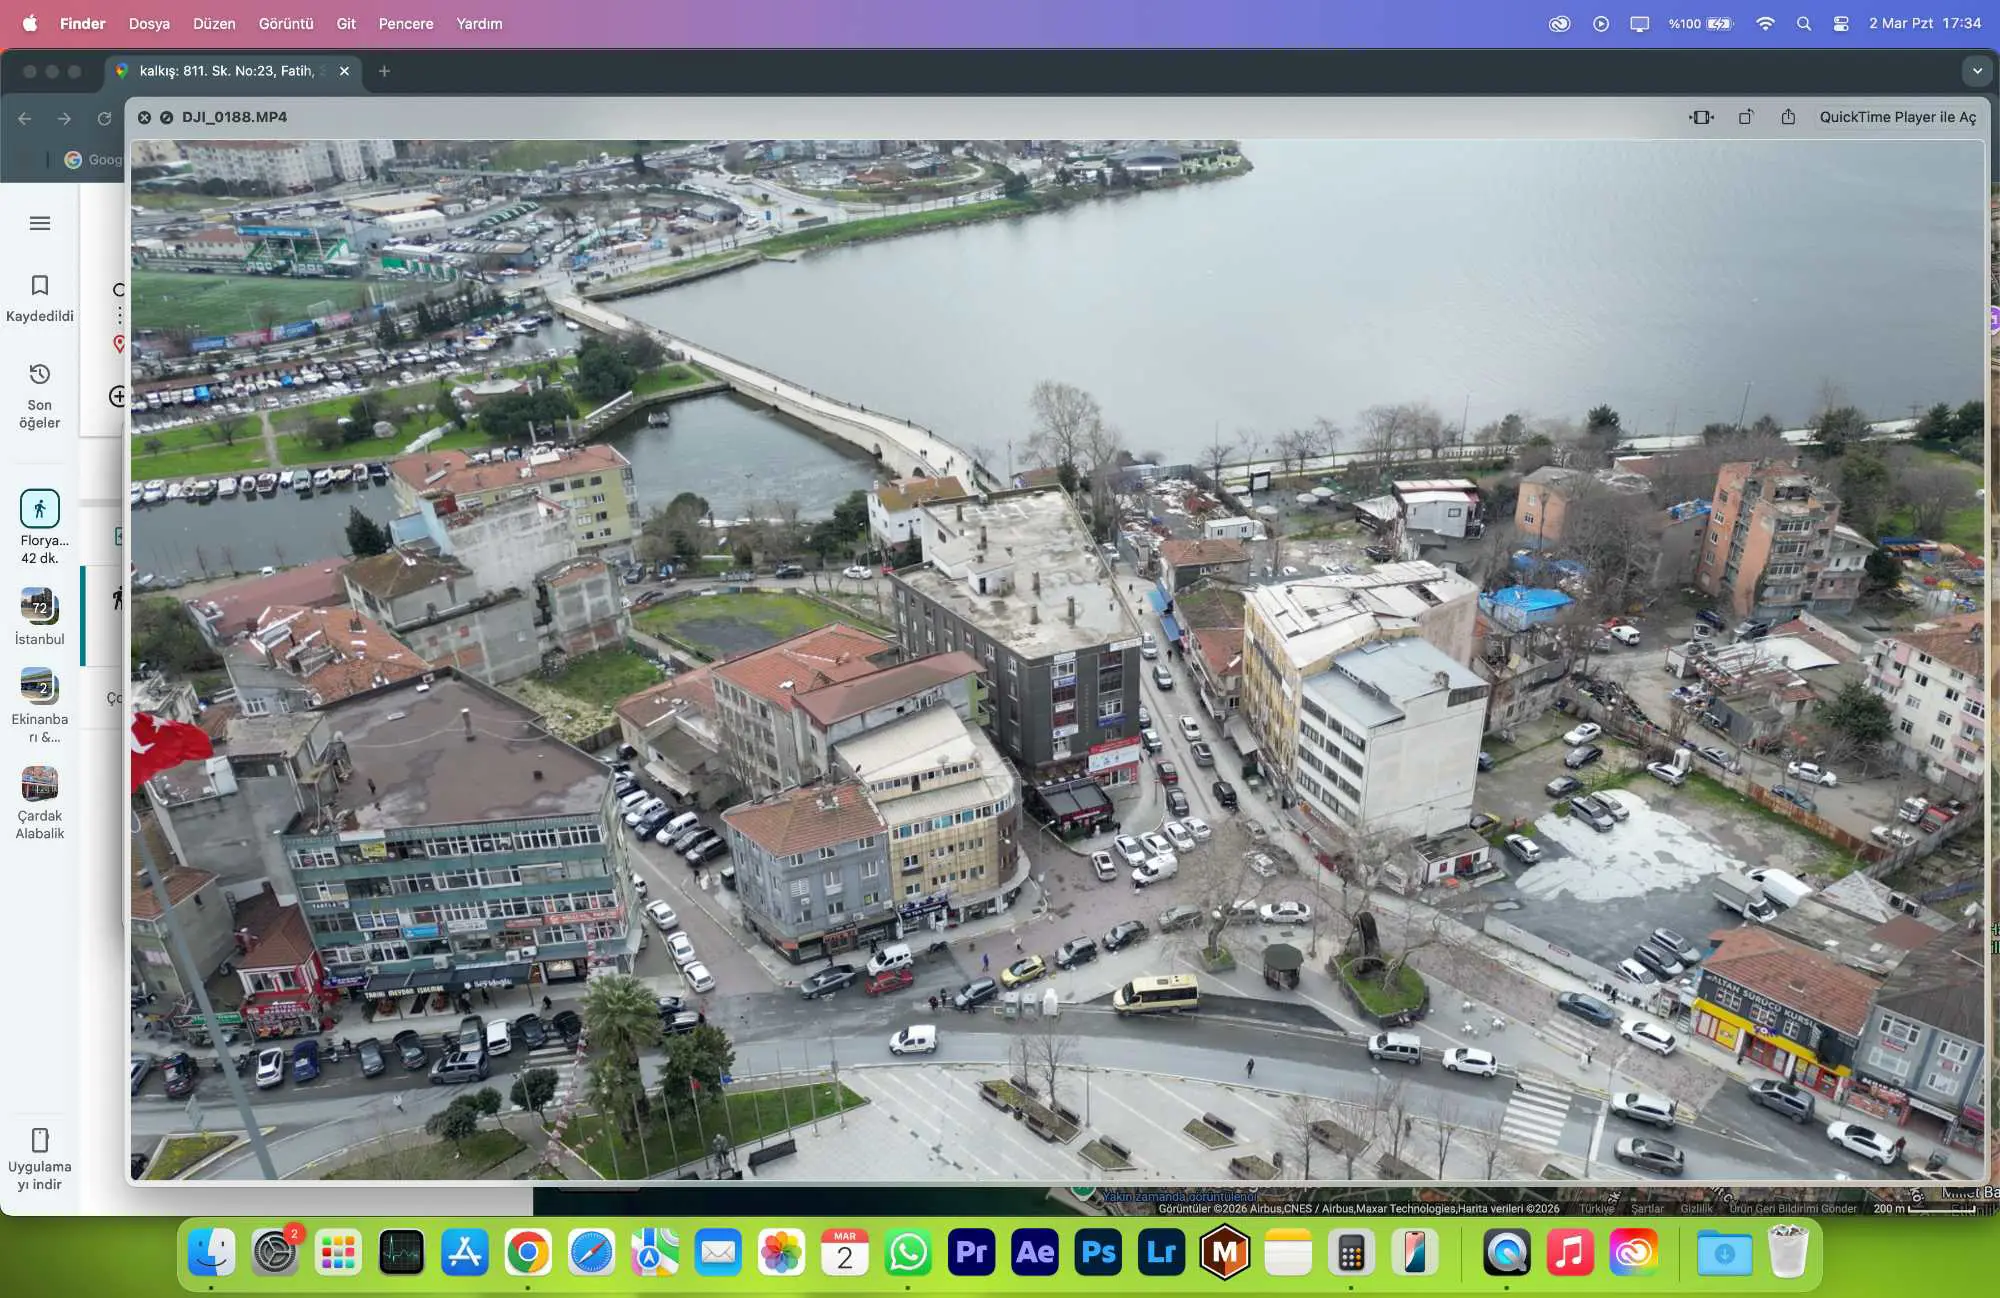The width and height of the screenshot is (2000, 1298).
Task: Launch Lightroom from the Dock
Action: (x=1161, y=1252)
